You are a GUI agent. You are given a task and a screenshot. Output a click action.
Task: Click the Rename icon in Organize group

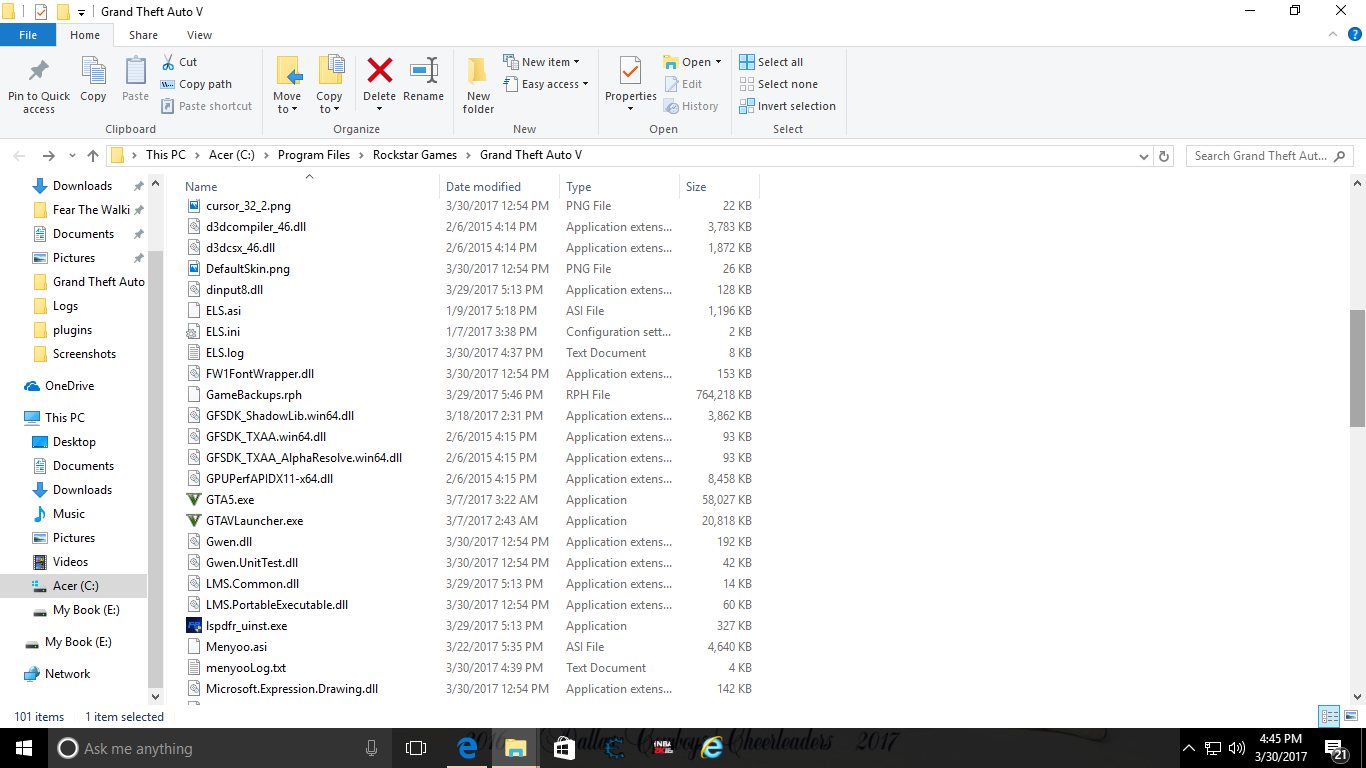point(424,70)
